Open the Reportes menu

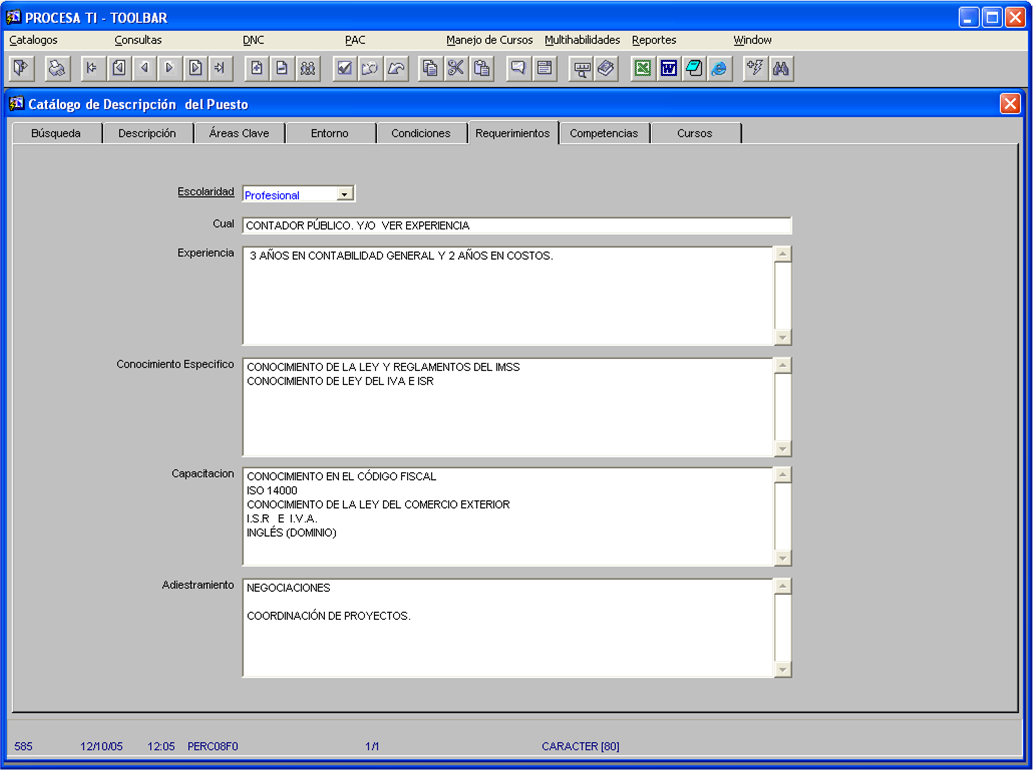(654, 40)
